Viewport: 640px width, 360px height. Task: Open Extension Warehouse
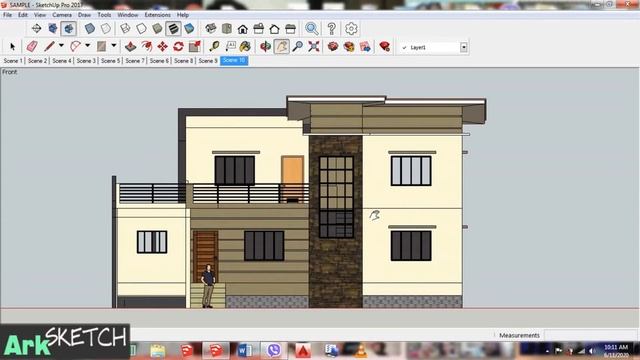pyautogui.click(x=349, y=47)
